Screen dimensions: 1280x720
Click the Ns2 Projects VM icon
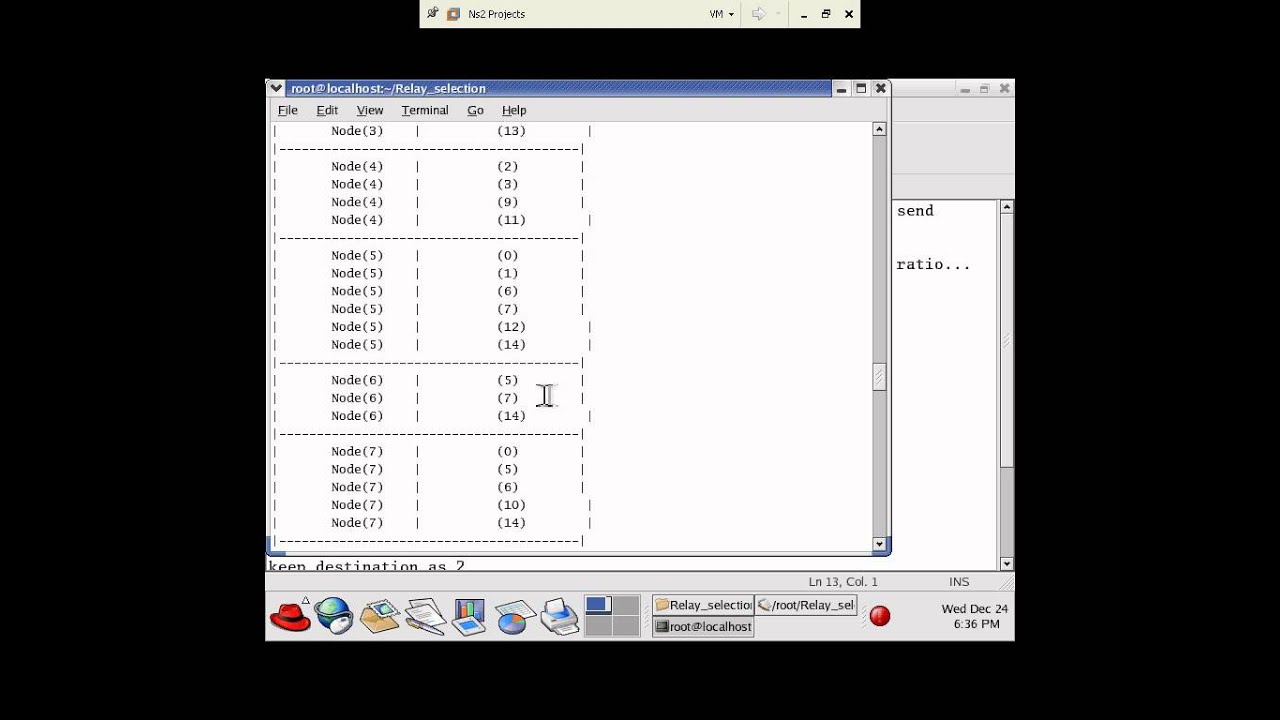[454, 14]
